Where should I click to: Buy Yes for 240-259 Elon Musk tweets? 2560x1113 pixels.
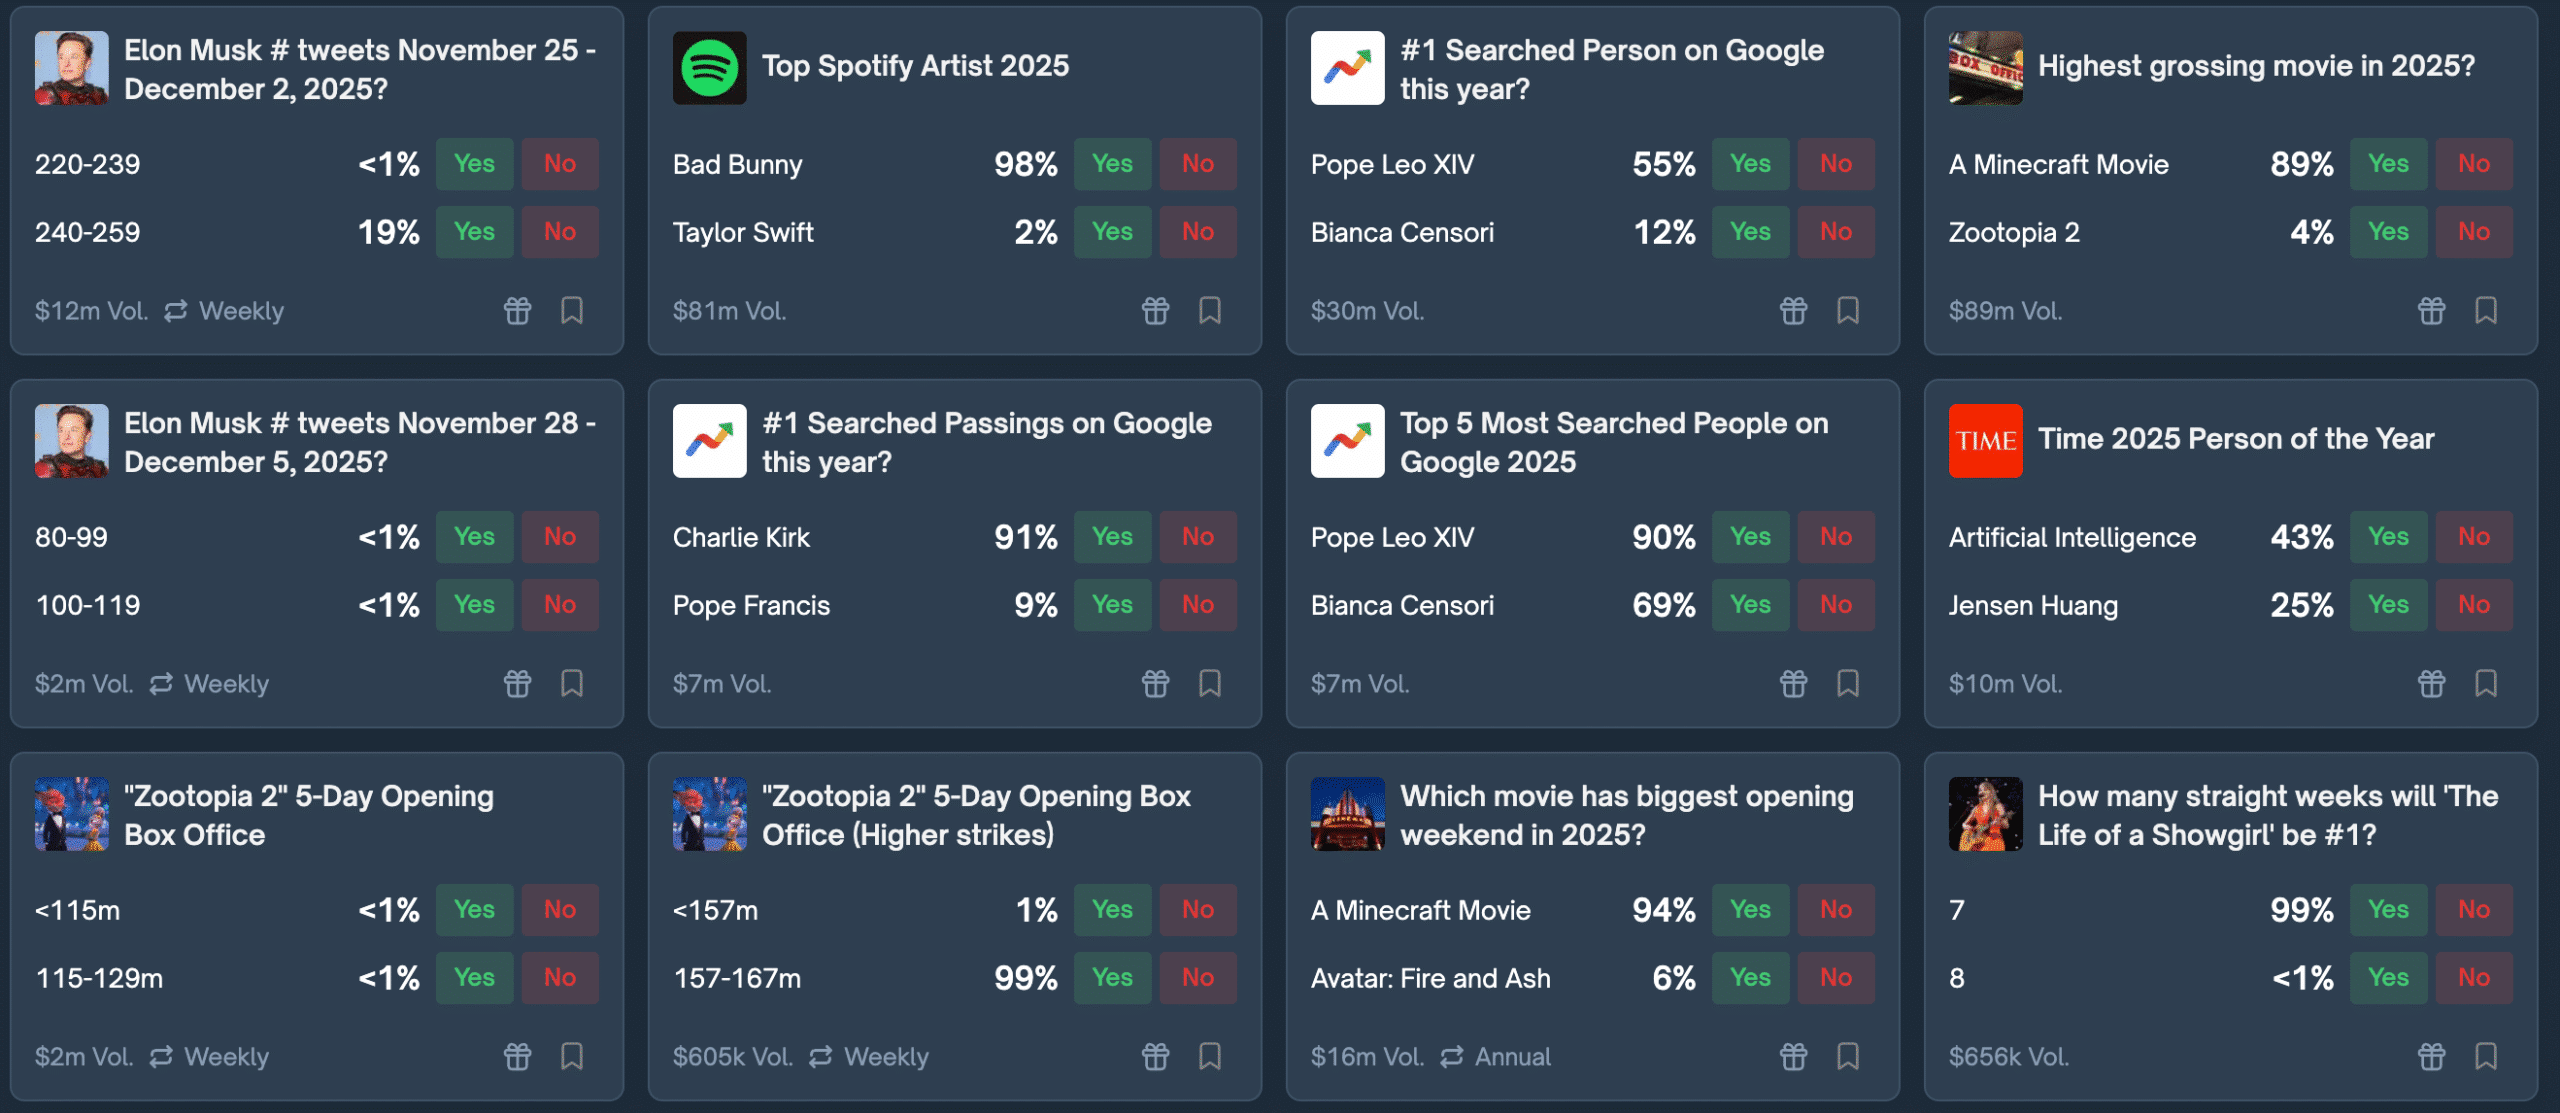click(x=474, y=232)
